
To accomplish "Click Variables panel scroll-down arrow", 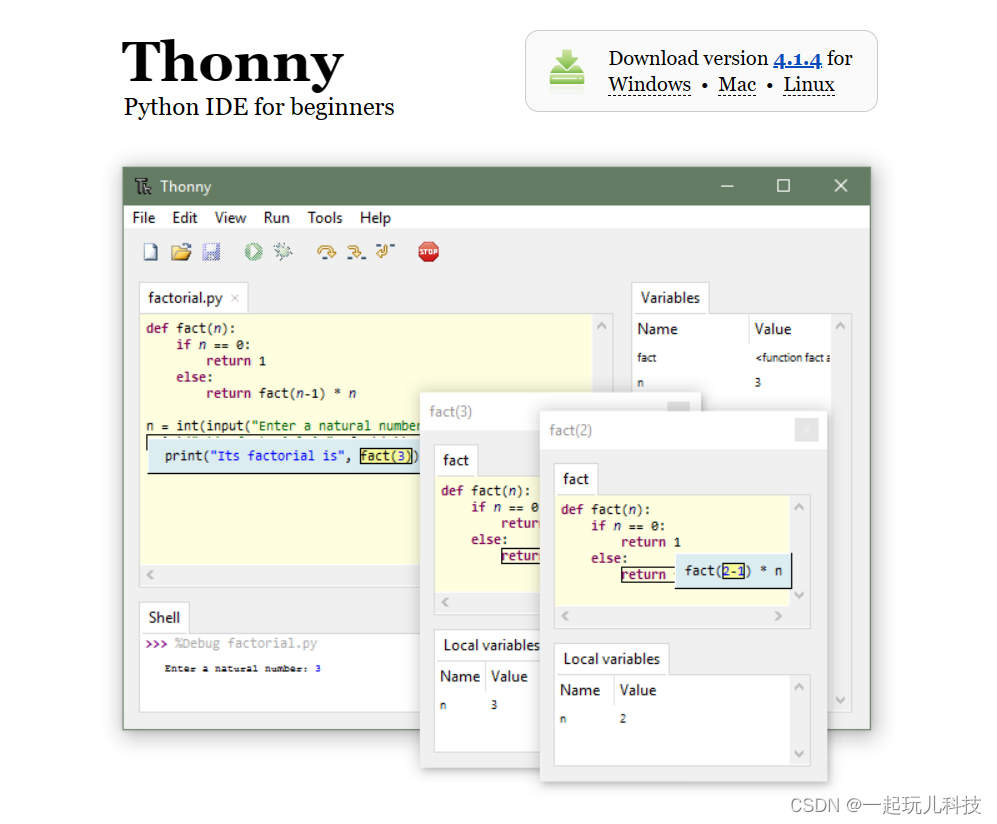I will coord(840,700).
